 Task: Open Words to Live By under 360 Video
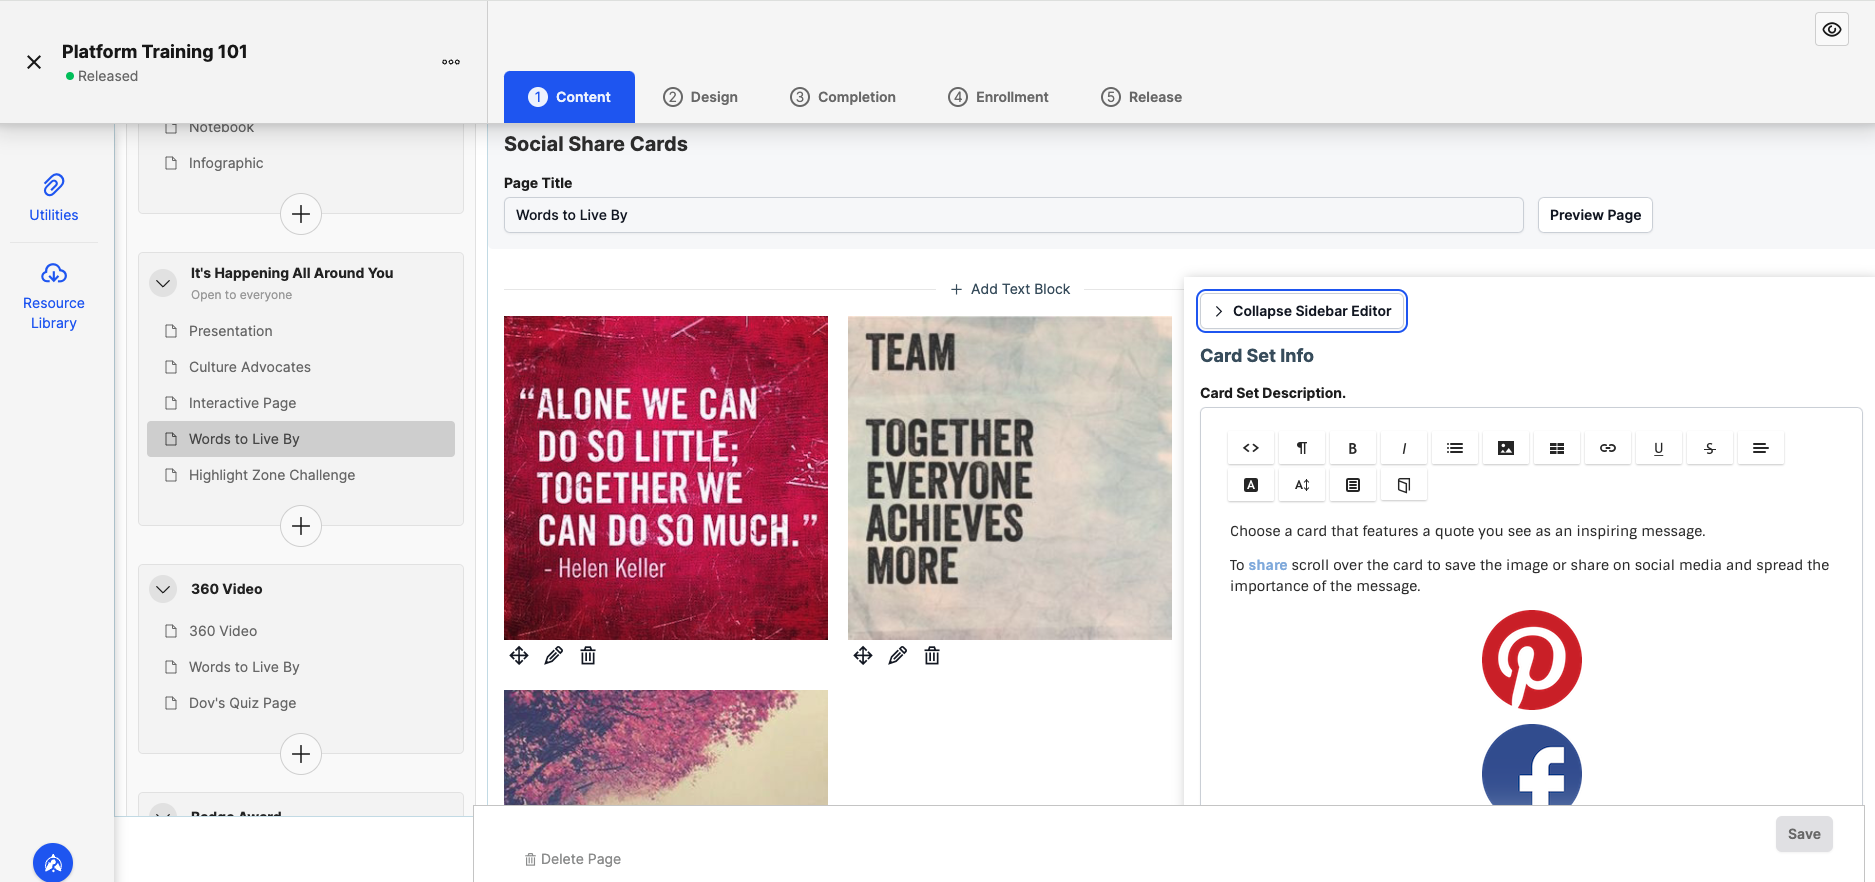301,667
